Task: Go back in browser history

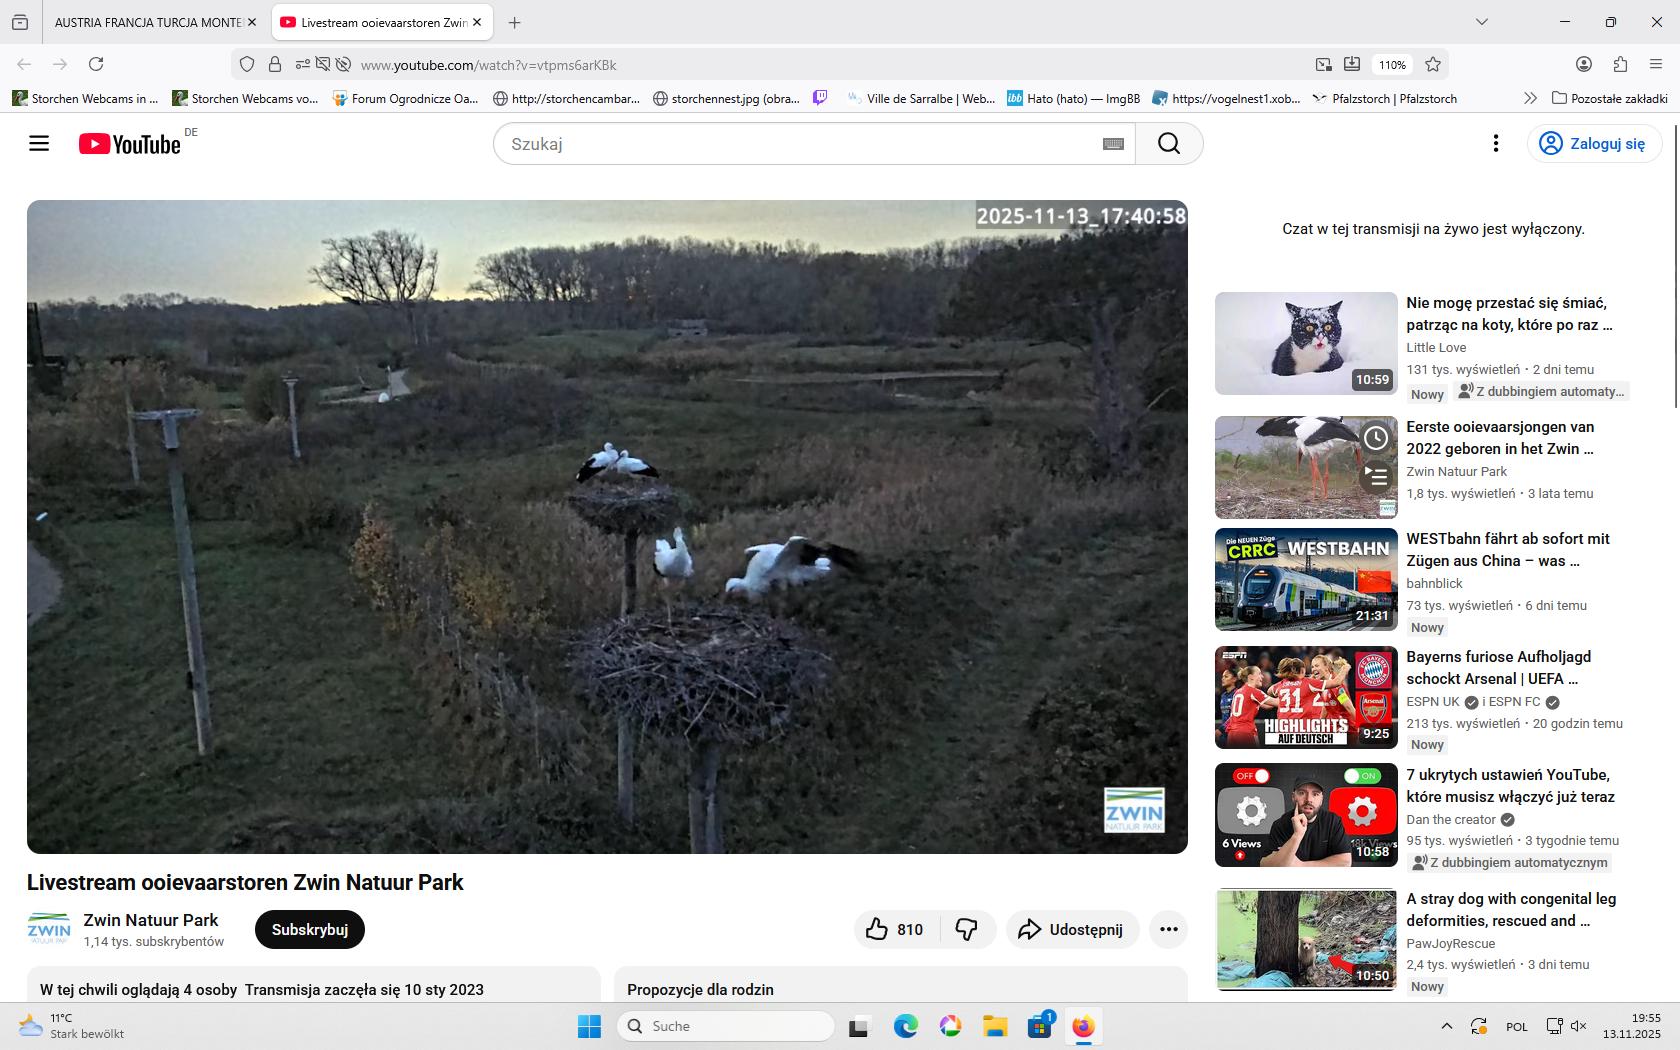Action: 24,64
